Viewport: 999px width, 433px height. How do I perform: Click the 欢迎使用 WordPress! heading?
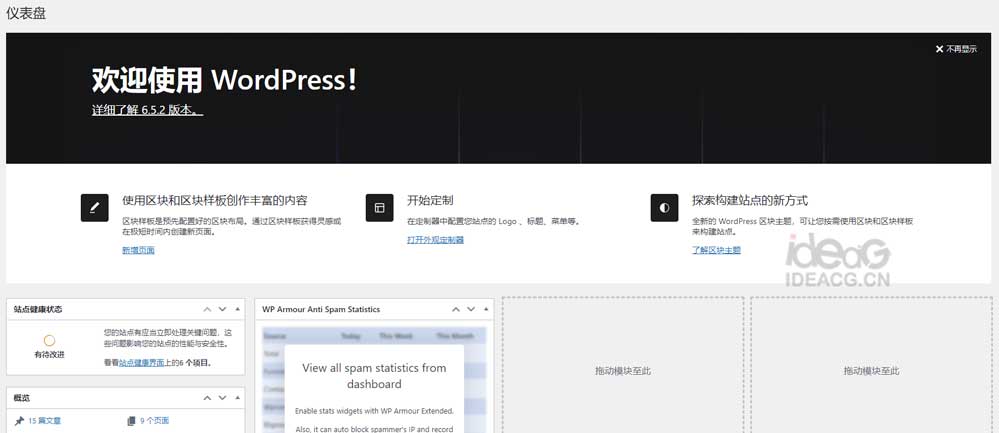pyautogui.click(x=224, y=80)
